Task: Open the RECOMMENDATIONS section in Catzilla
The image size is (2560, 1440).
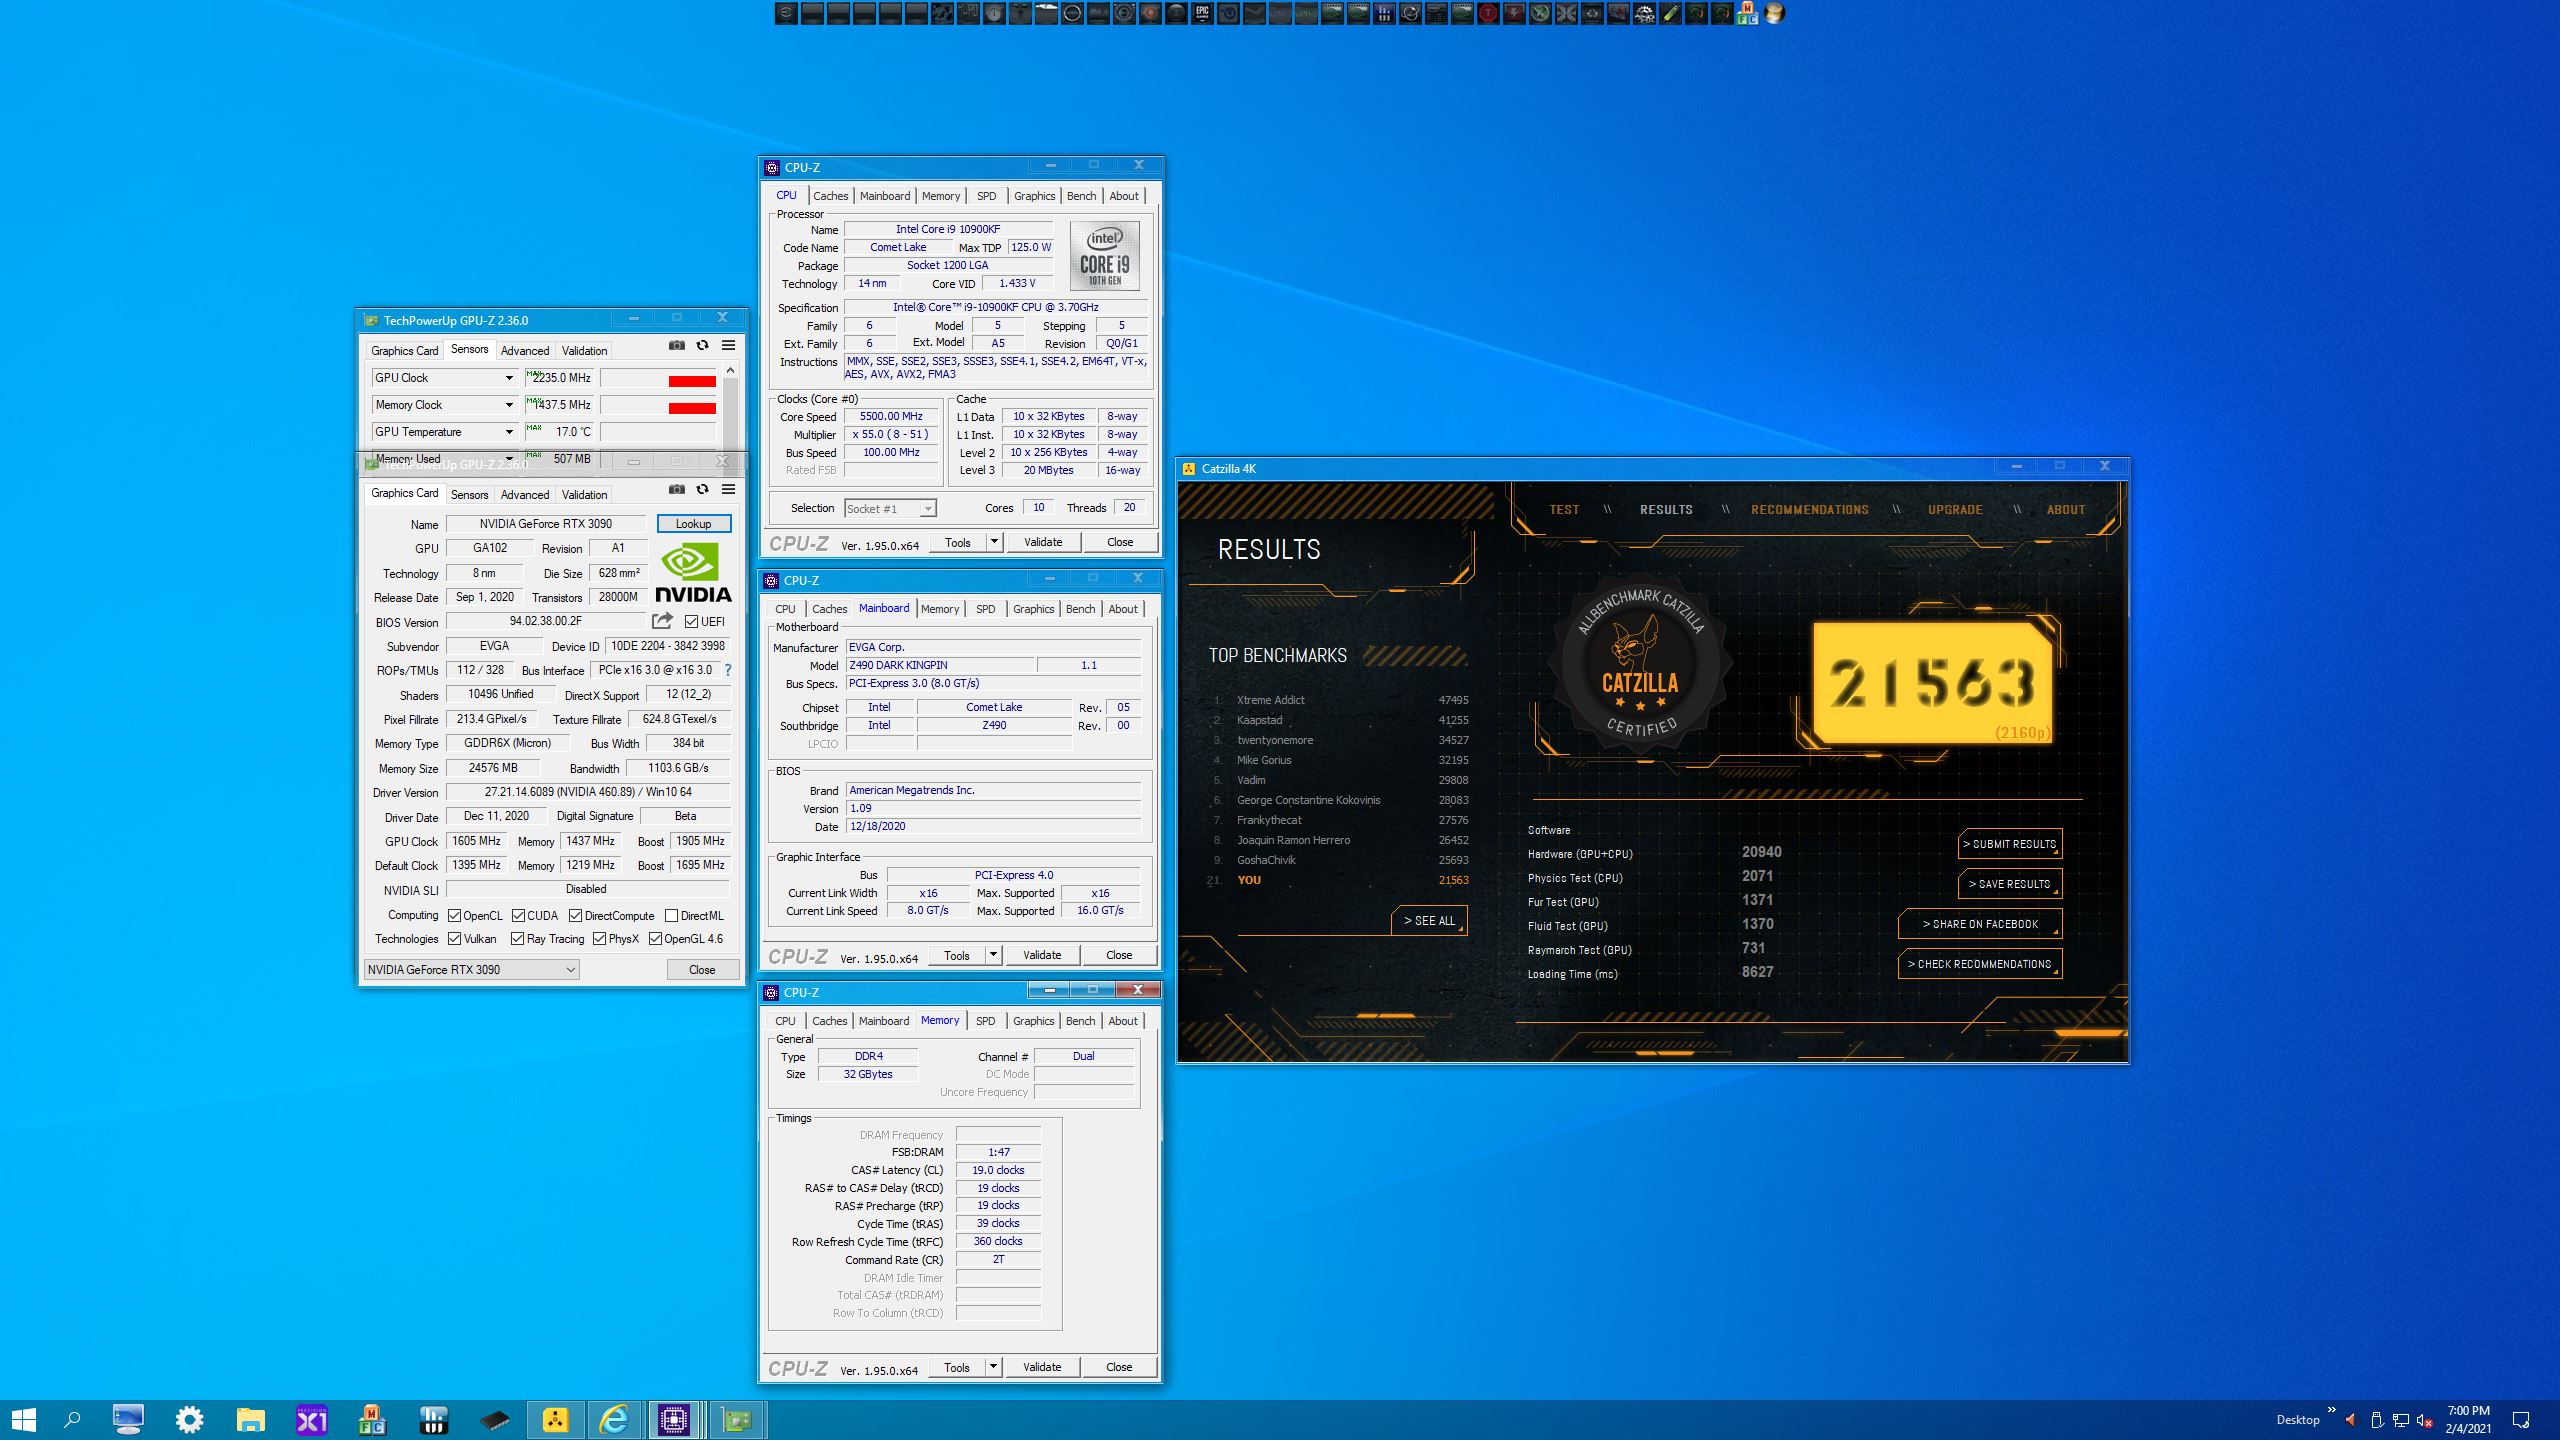Action: point(1809,510)
